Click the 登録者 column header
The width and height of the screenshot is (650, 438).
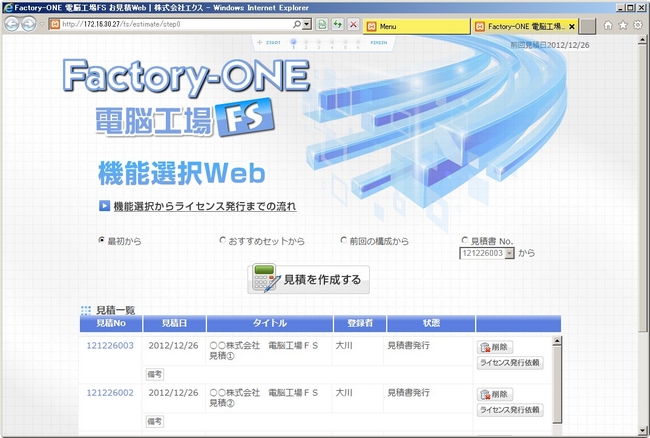[x=360, y=323]
